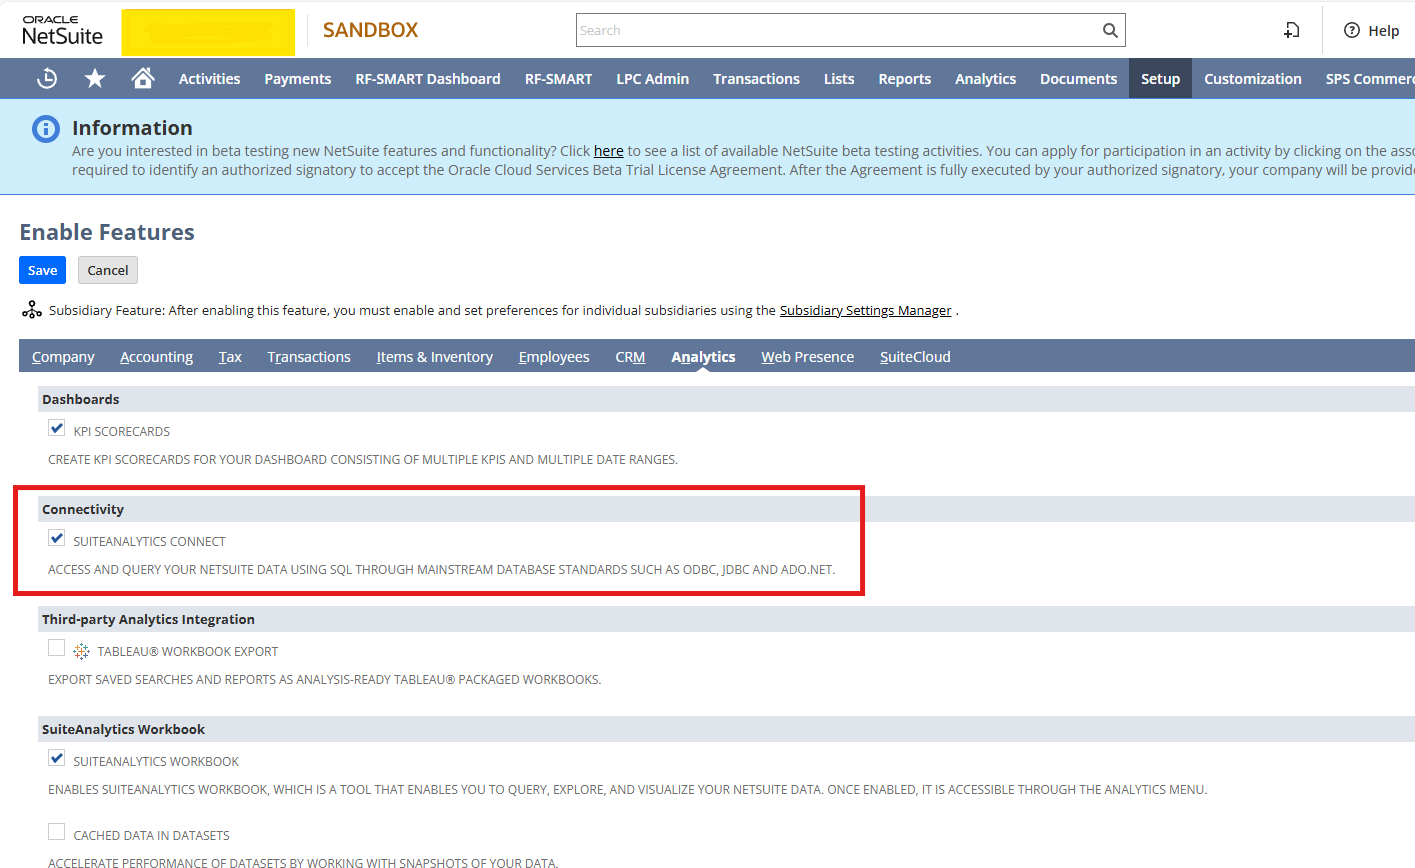The width and height of the screenshot is (1415, 868).
Task: Click the Help question mark icon
Action: tap(1352, 30)
